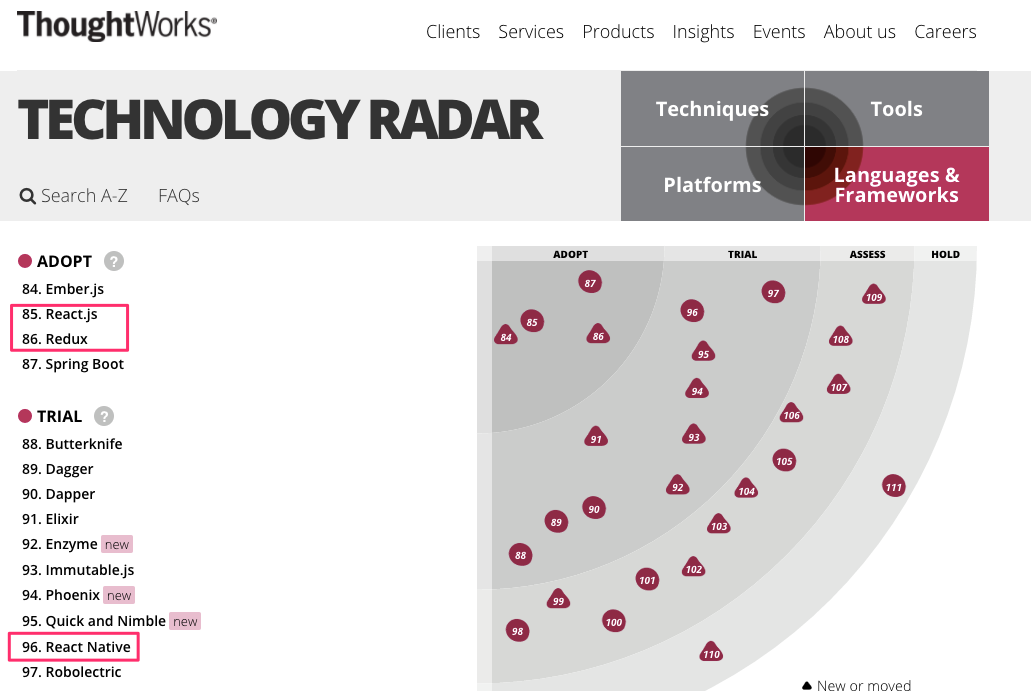Screen dimensions: 1031x691
Task: Click the ThoughtWorks logo
Action: [x=116, y=26]
